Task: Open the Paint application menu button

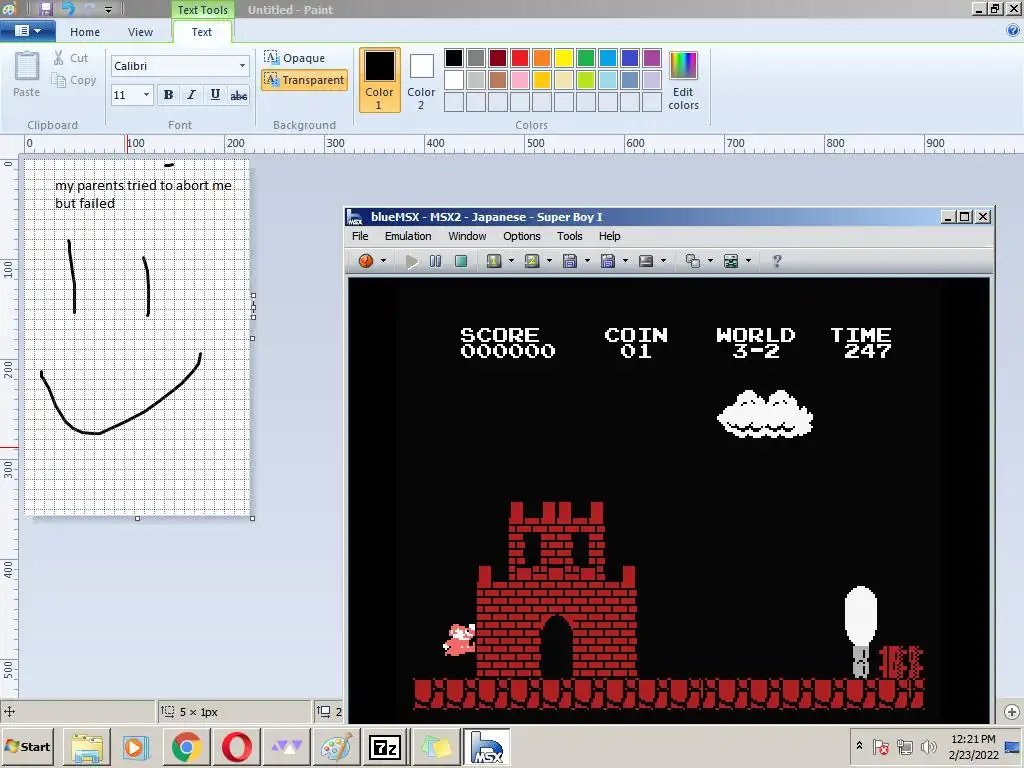Action: pos(27,31)
